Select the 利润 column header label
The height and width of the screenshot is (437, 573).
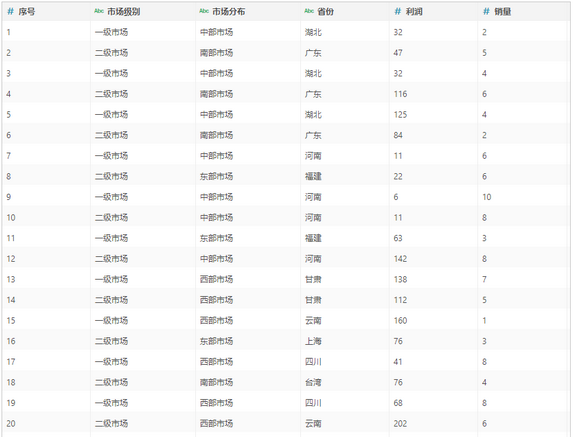coord(414,12)
